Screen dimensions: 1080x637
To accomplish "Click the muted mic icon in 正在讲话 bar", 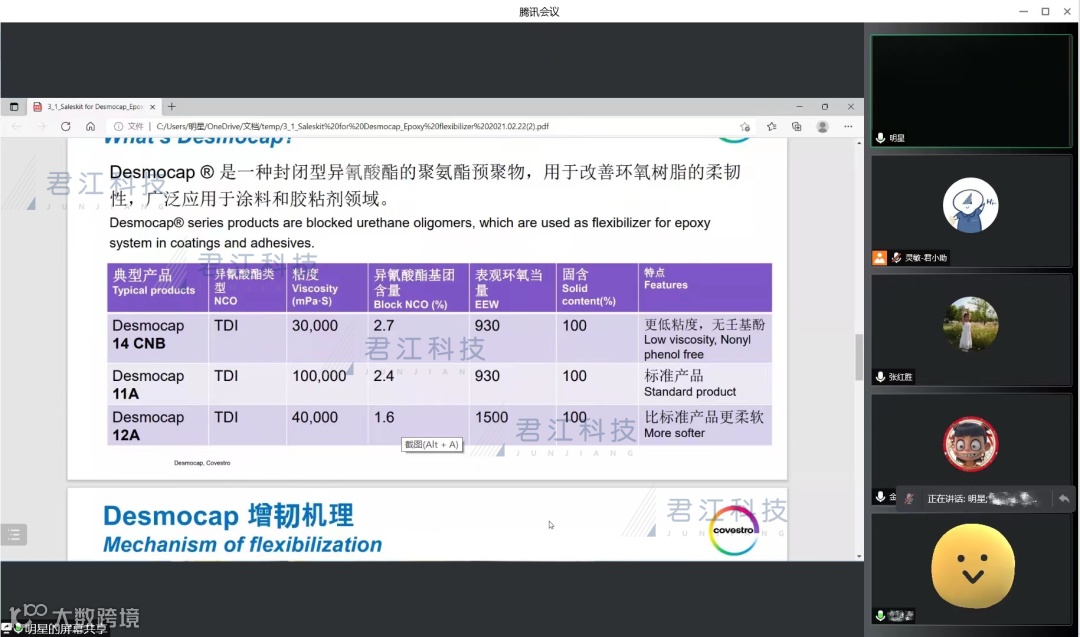I will tap(909, 499).
